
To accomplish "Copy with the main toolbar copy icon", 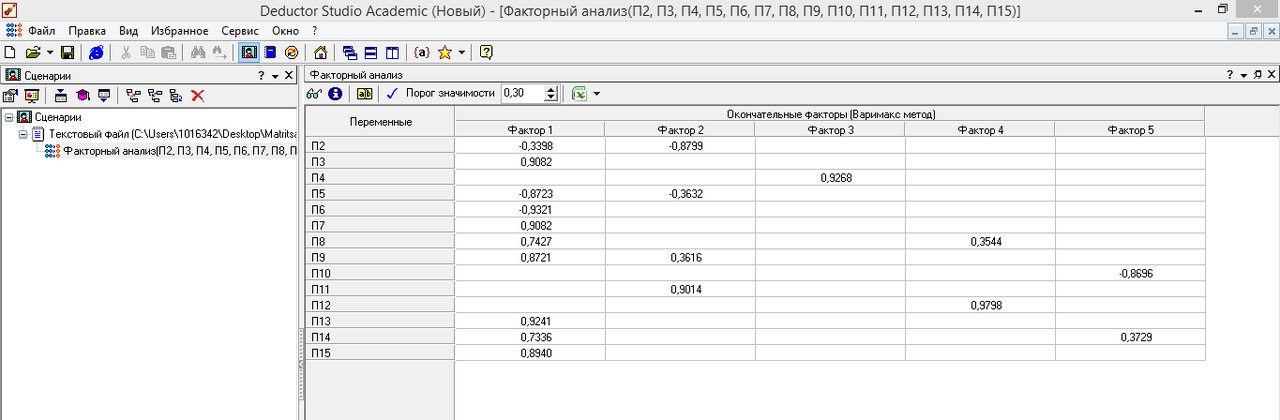I will click(147, 52).
